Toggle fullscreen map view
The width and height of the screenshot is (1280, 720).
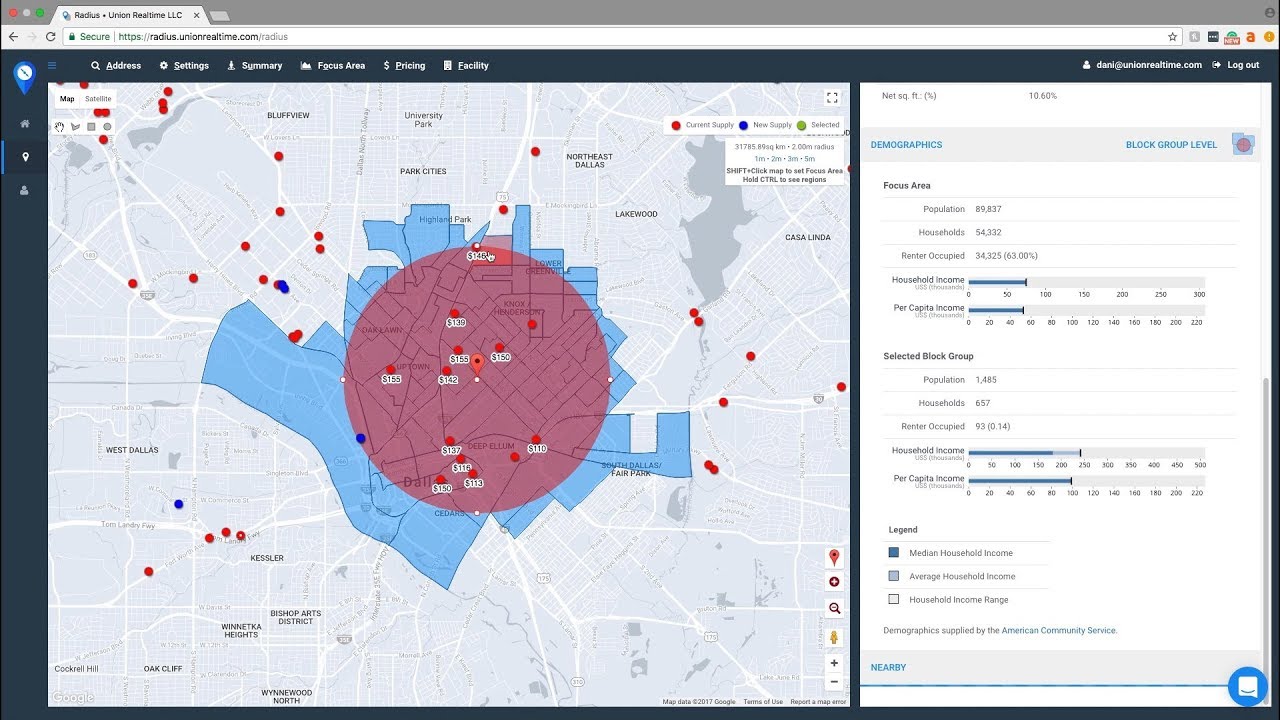[x=832, y=97]
